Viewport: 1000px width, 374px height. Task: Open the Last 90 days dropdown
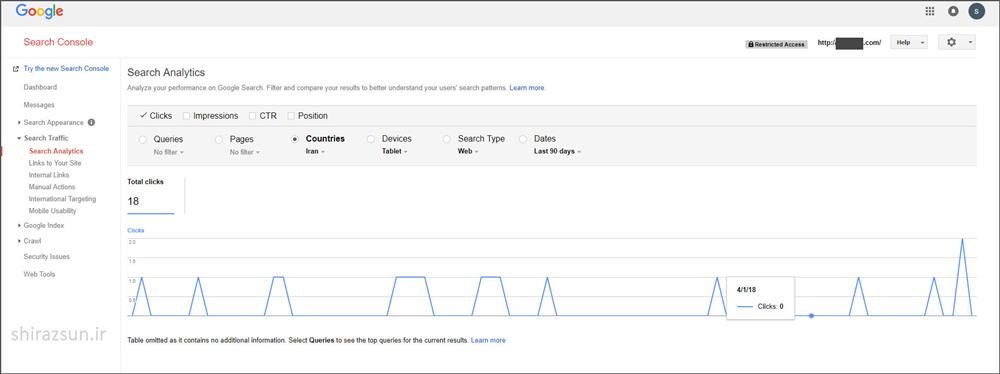[557, 152]
